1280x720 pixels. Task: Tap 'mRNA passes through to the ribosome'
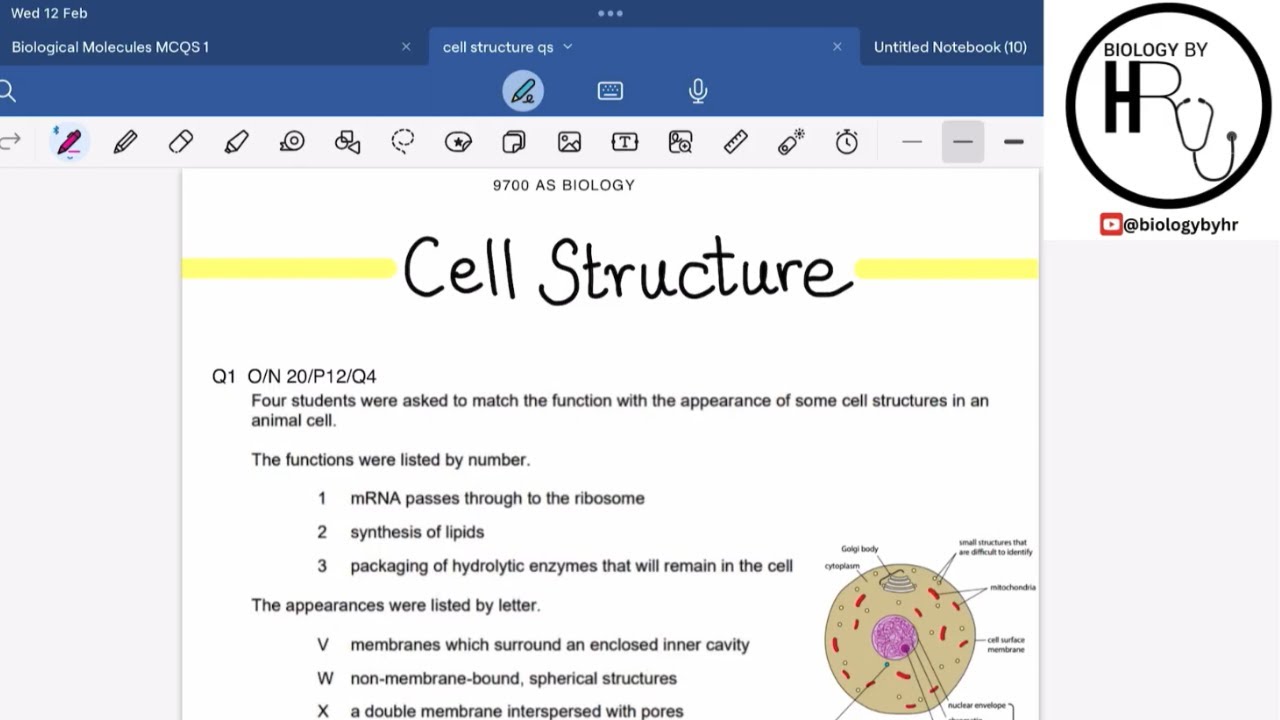[x=497, y=498]
